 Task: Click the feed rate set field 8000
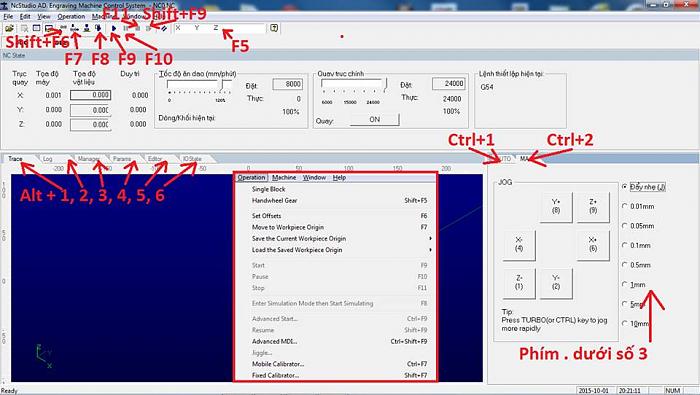tap(288, 84)
